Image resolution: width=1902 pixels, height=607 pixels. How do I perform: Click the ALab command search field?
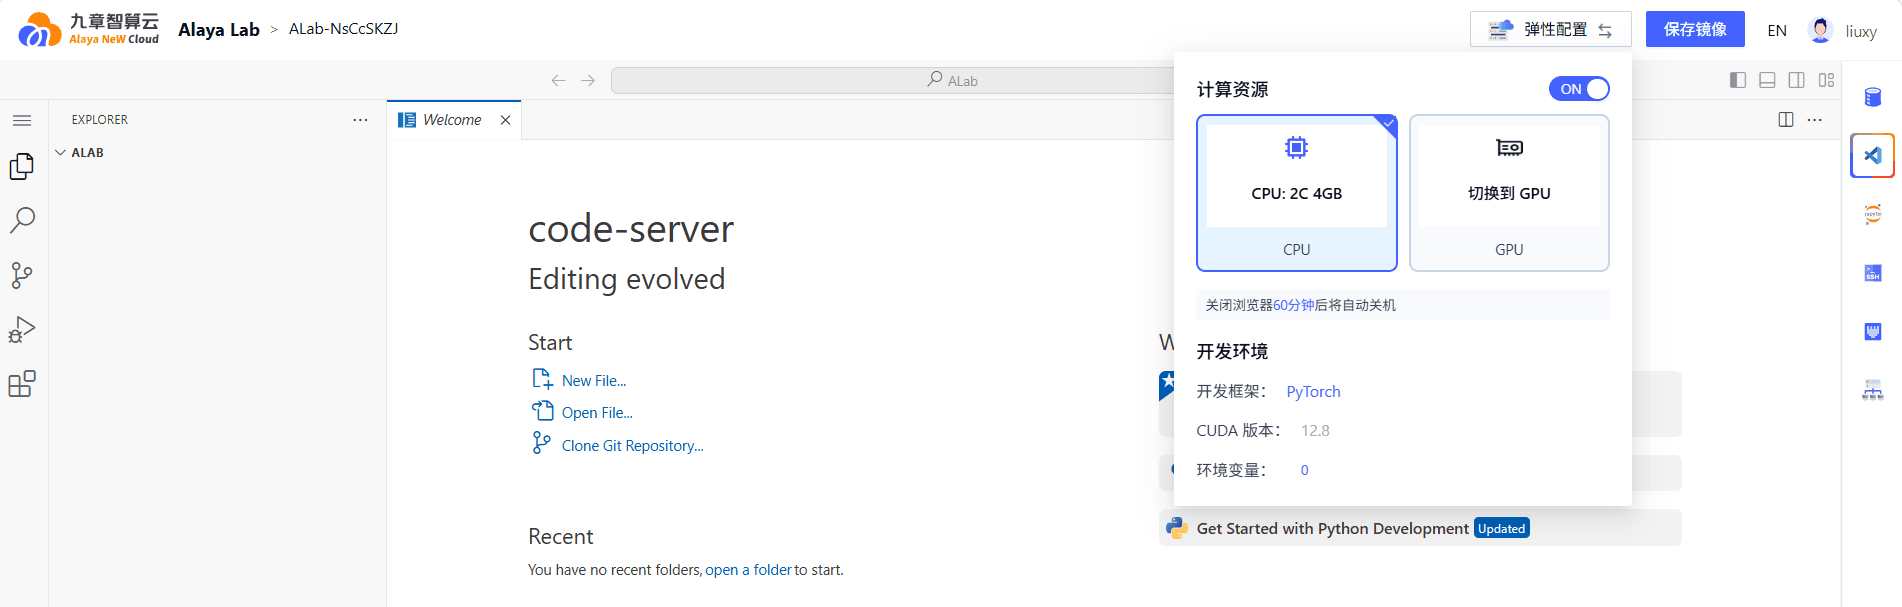pos(893,80)
